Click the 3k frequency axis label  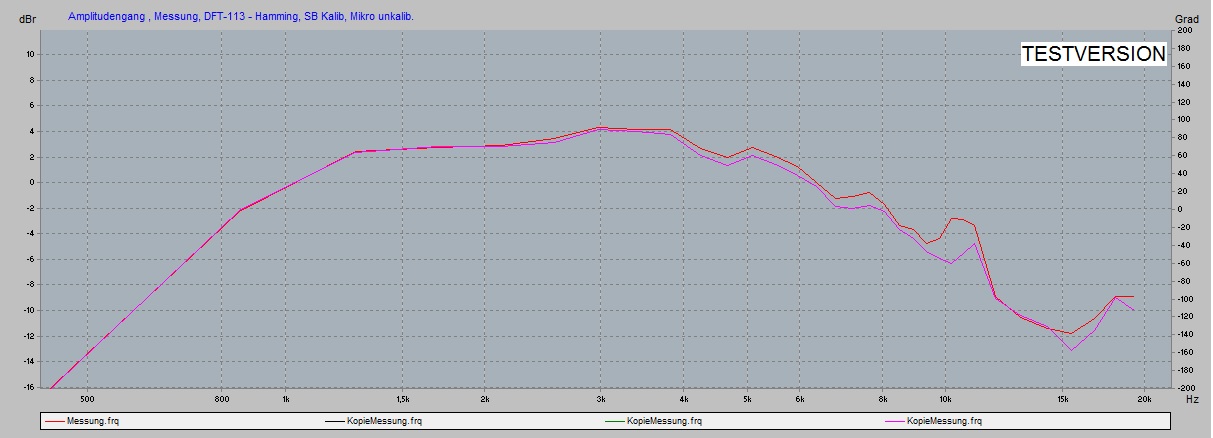coord(600,398)
